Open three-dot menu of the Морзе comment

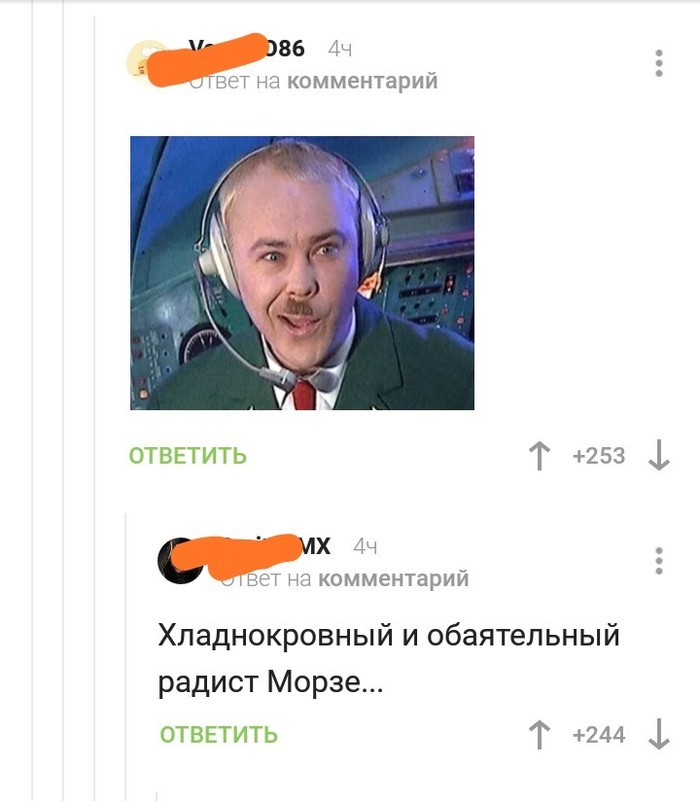pos(659,561)
